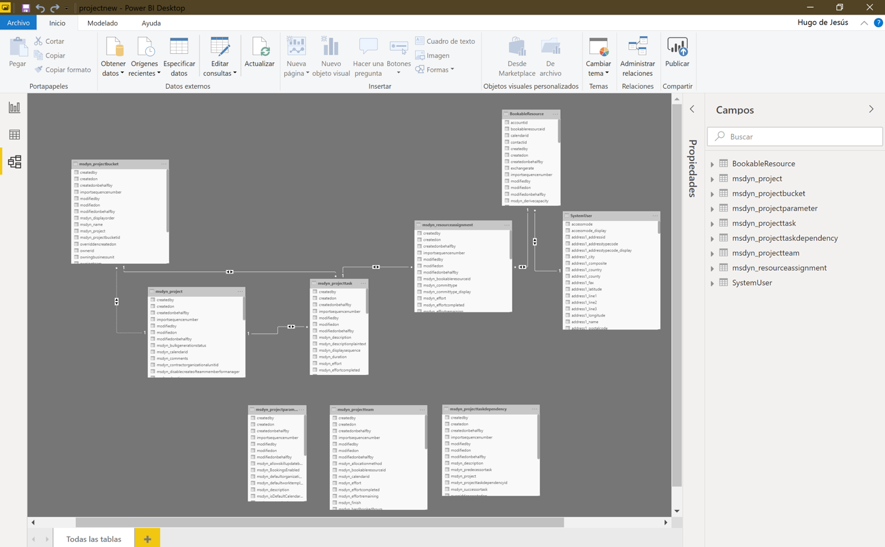Open Orígenes recientes

click(144, 57)
